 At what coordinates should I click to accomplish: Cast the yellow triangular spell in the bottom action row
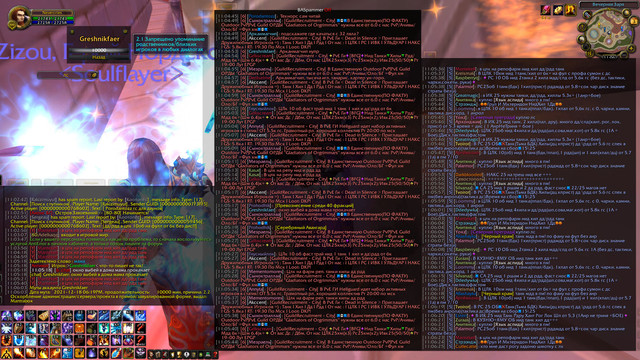point(7,353)
